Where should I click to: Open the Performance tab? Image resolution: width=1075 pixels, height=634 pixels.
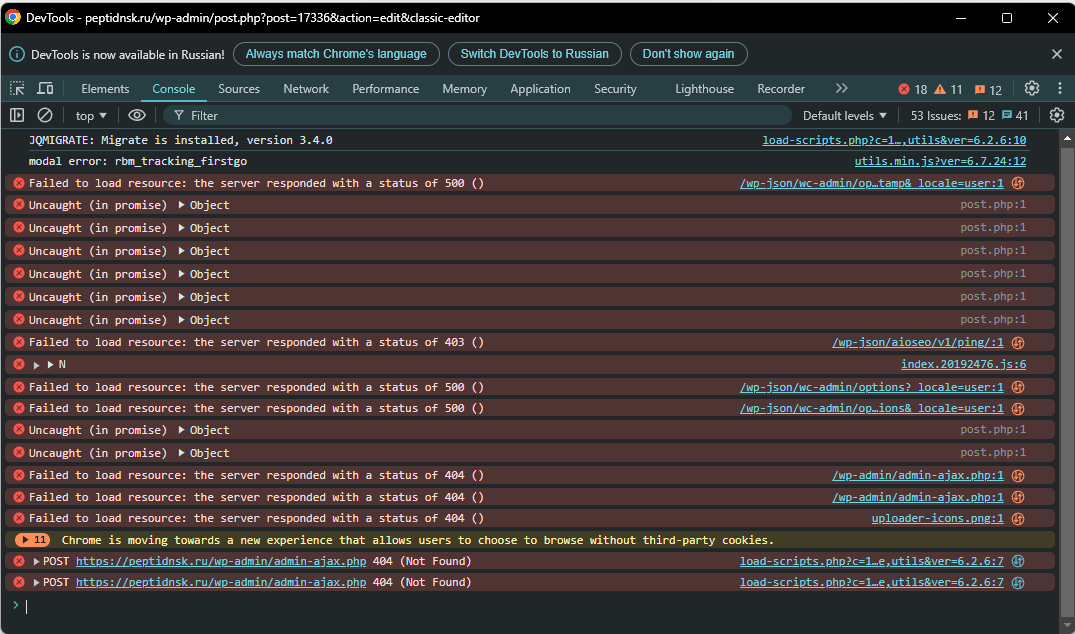[x=385, y=88]
